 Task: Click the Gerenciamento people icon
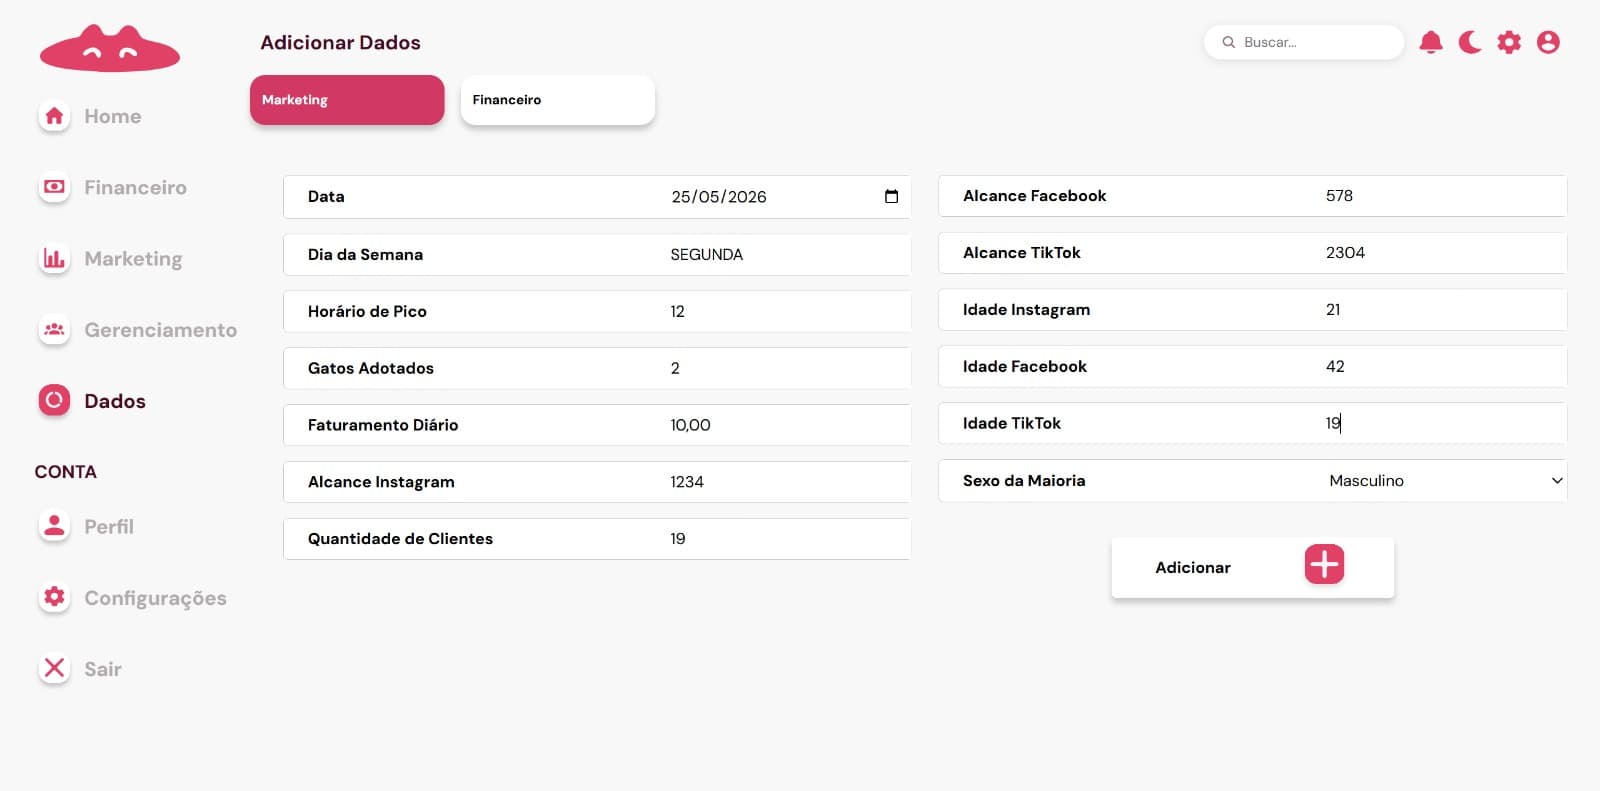click(x=54, y=329)
